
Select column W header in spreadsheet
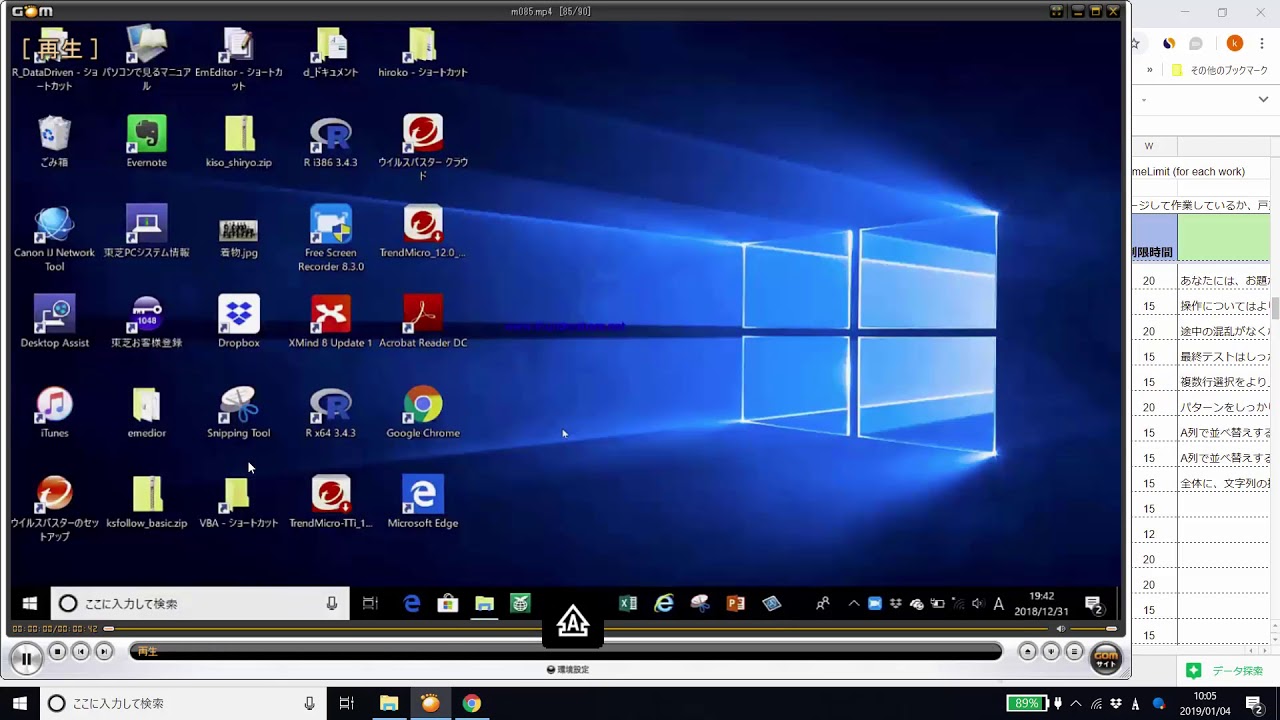(x=1149, y=146)
